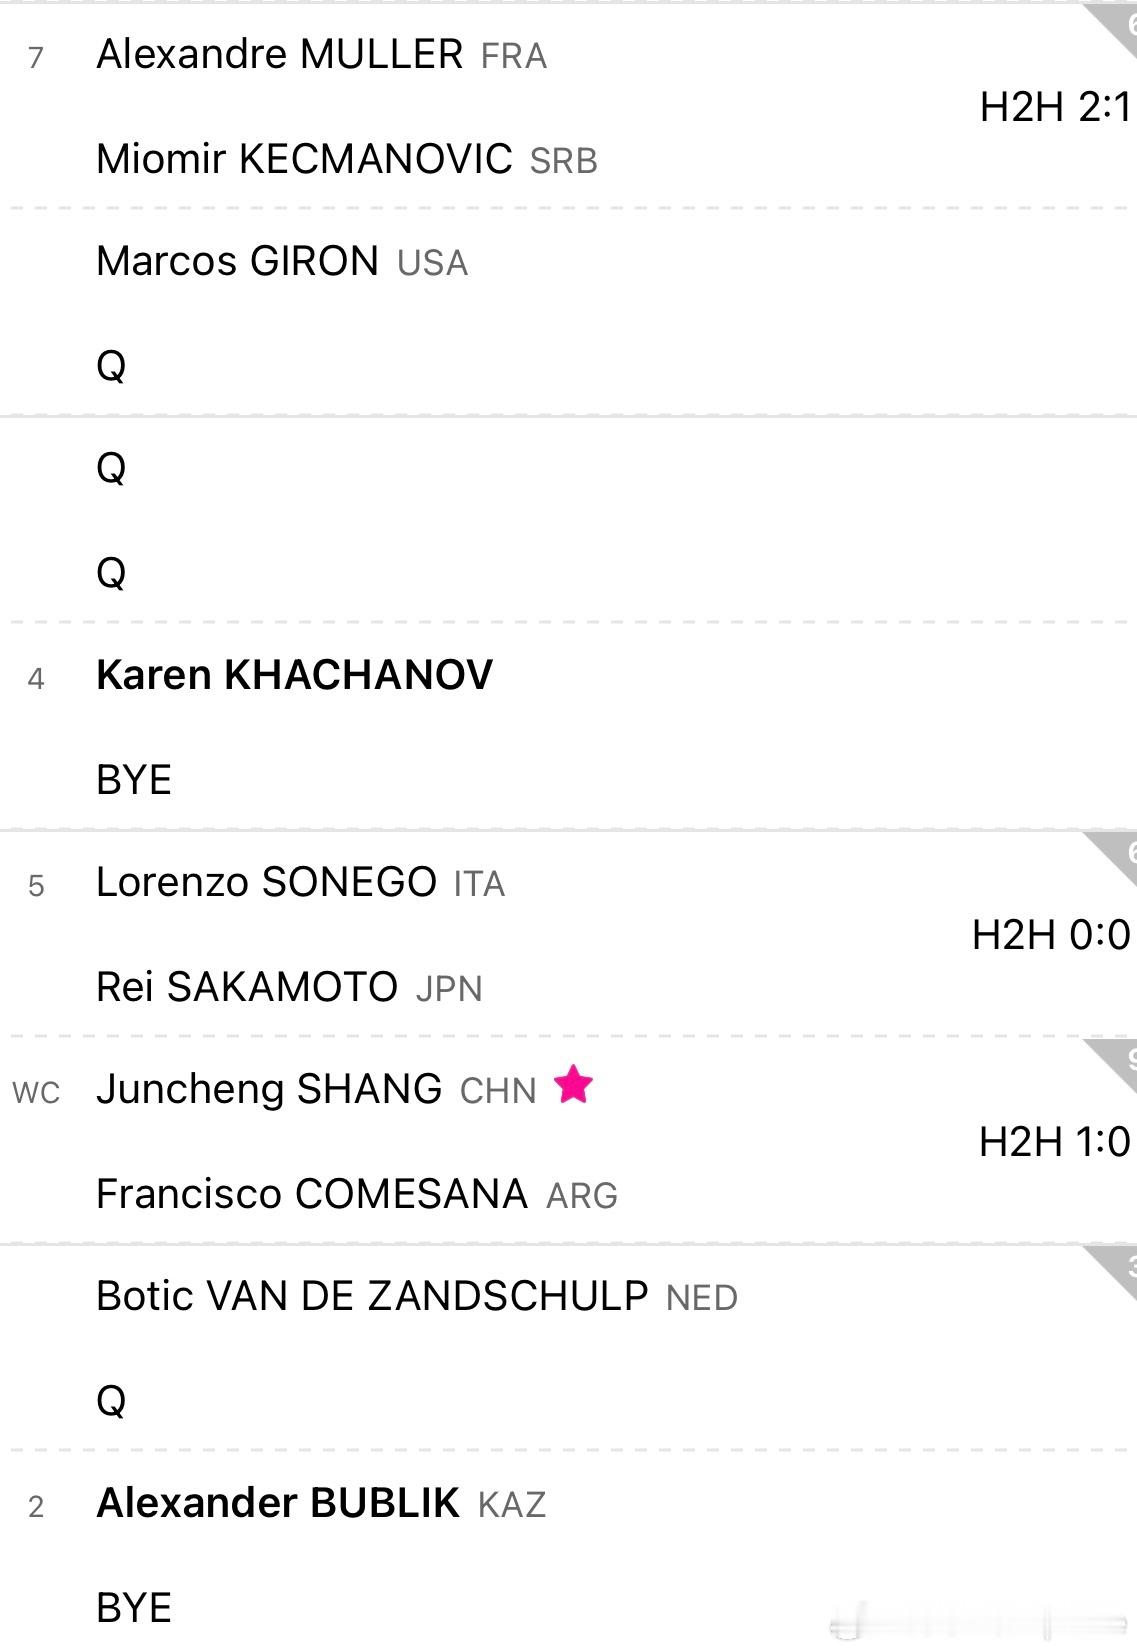Tap the qualifier slot below Marcos GIRON
1137x1651 pixels.
click(x=111, y=366)
